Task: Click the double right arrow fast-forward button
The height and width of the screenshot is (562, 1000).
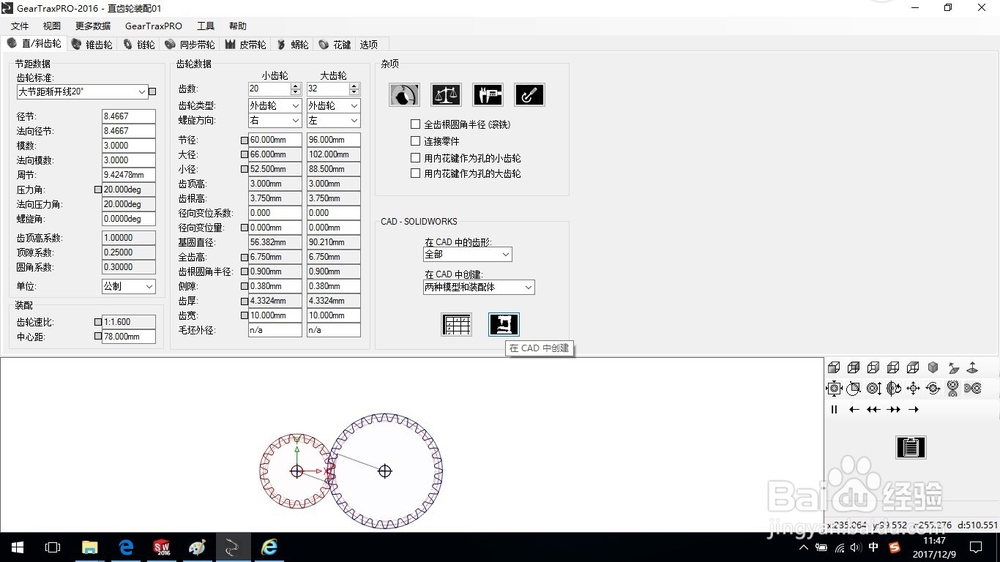Action: (x=893, y=410)
